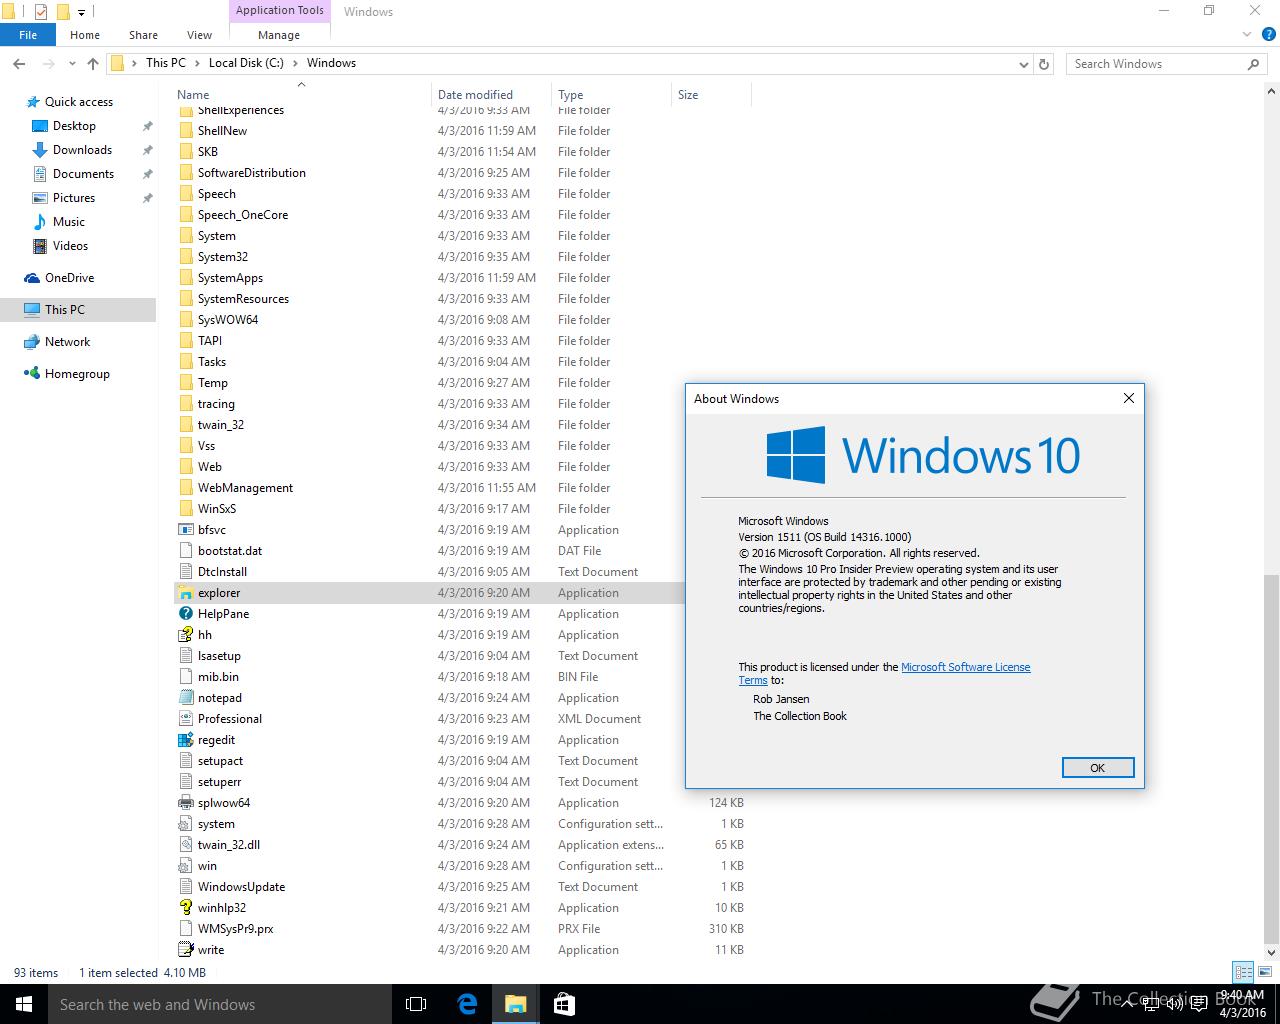Select the WindowsUpdate text document
1280x1024 pixels.
tap(241, 887)
